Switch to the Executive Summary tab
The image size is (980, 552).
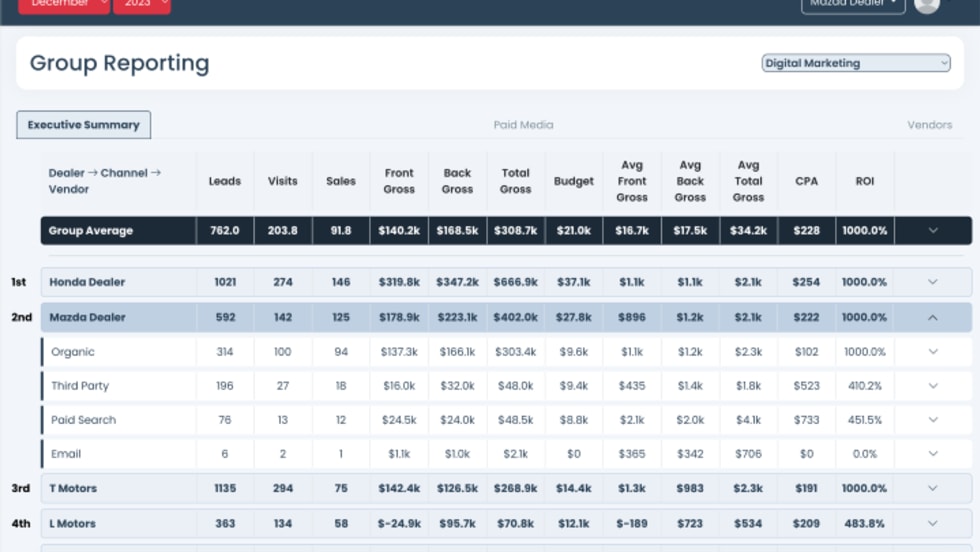click(x=83, y=125)
